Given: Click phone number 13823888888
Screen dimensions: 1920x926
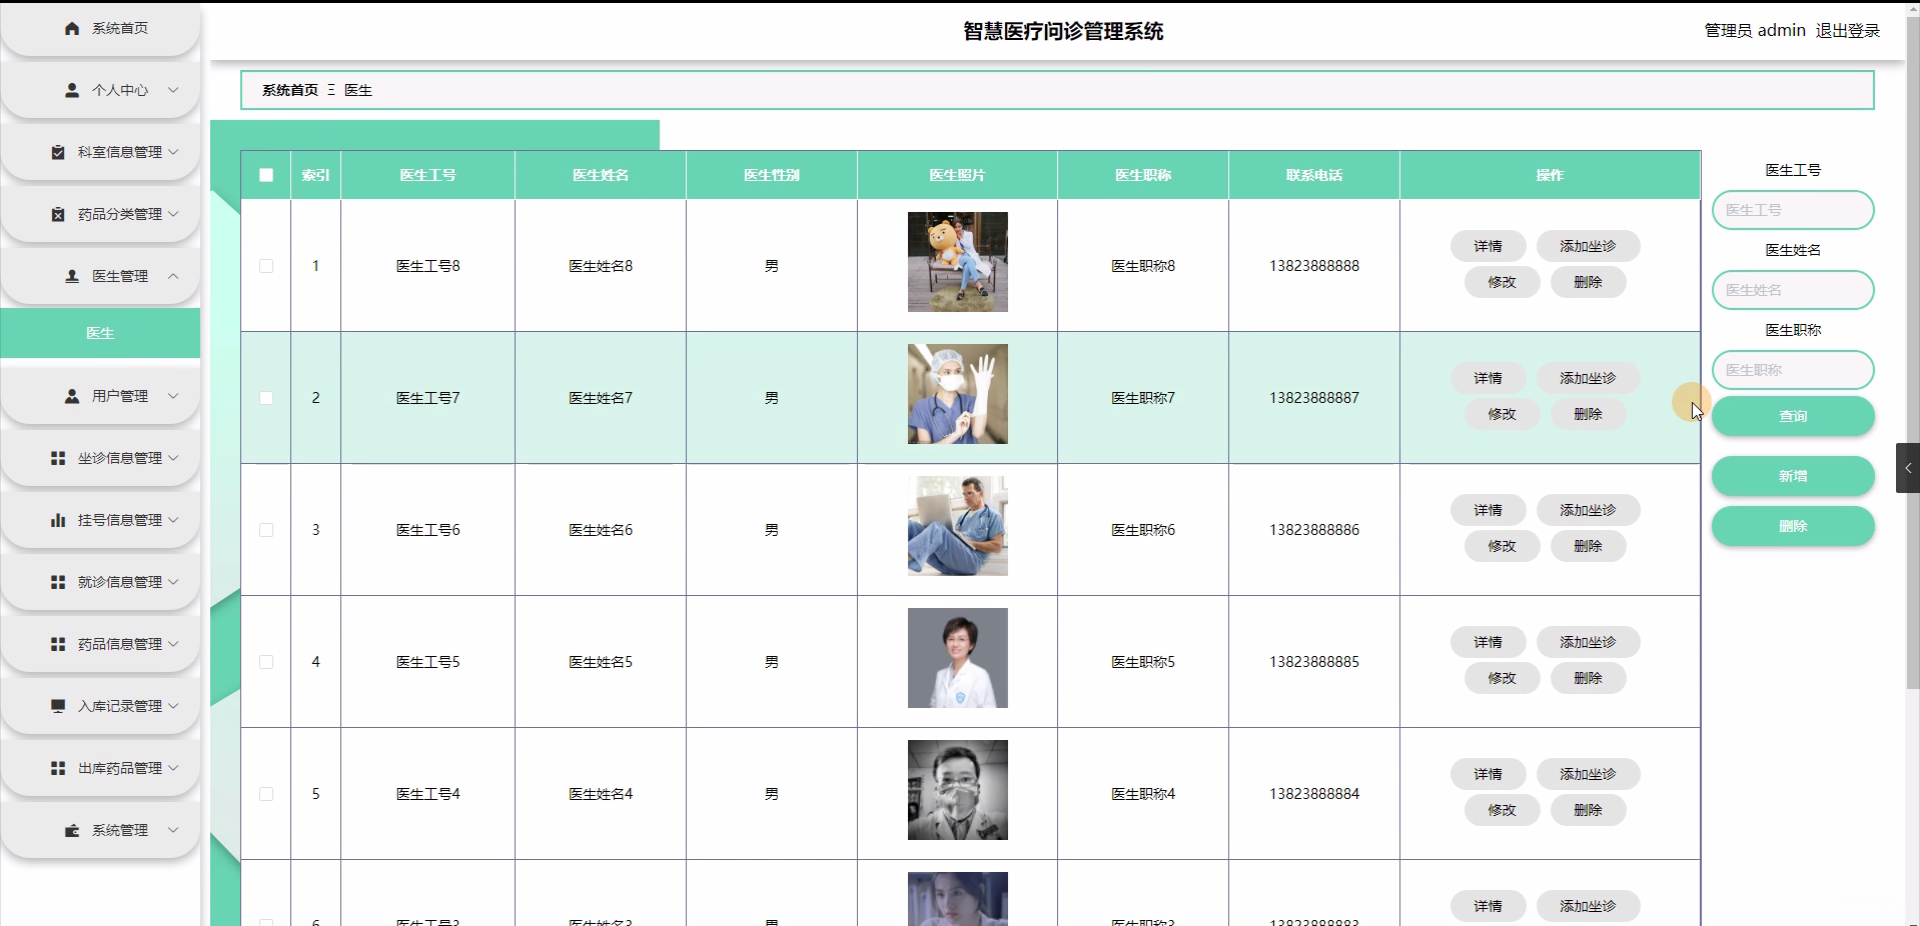Looking at the screenshot, I should (x=1314, y=266).
